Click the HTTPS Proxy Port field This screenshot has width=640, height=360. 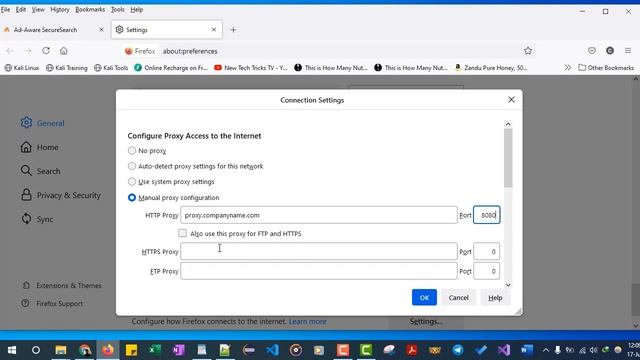coord(487,251)
